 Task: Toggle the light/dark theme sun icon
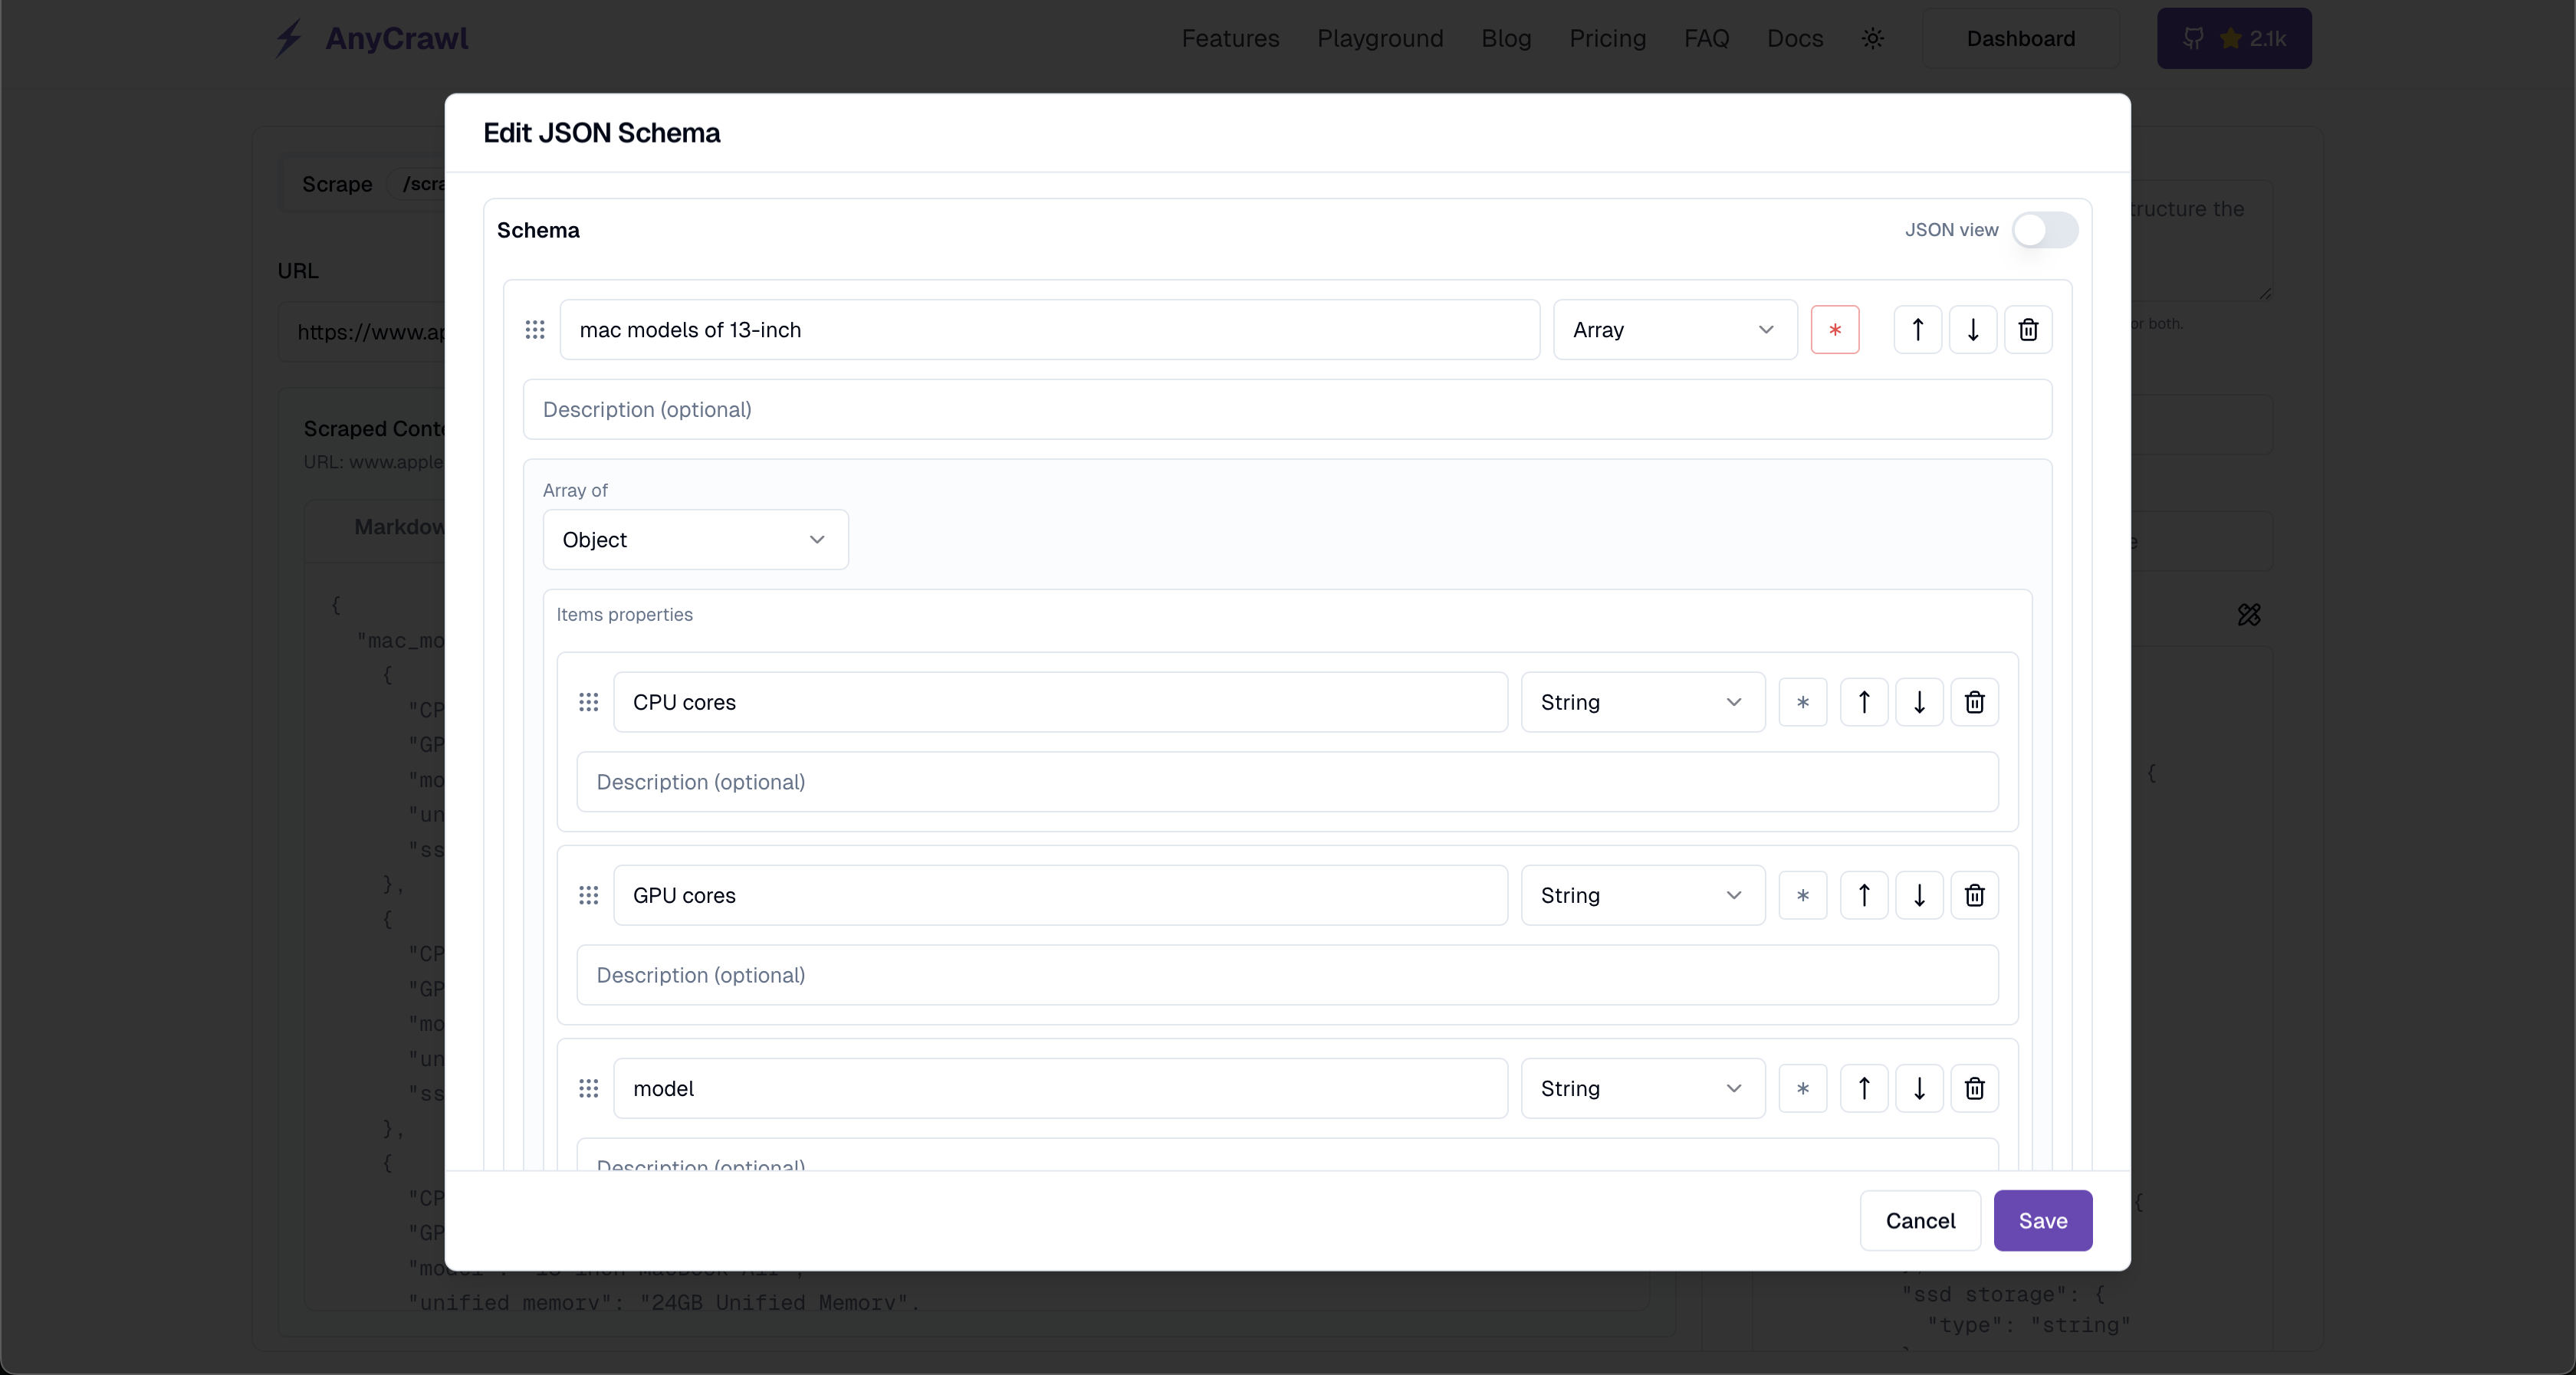pos(1873,38)
